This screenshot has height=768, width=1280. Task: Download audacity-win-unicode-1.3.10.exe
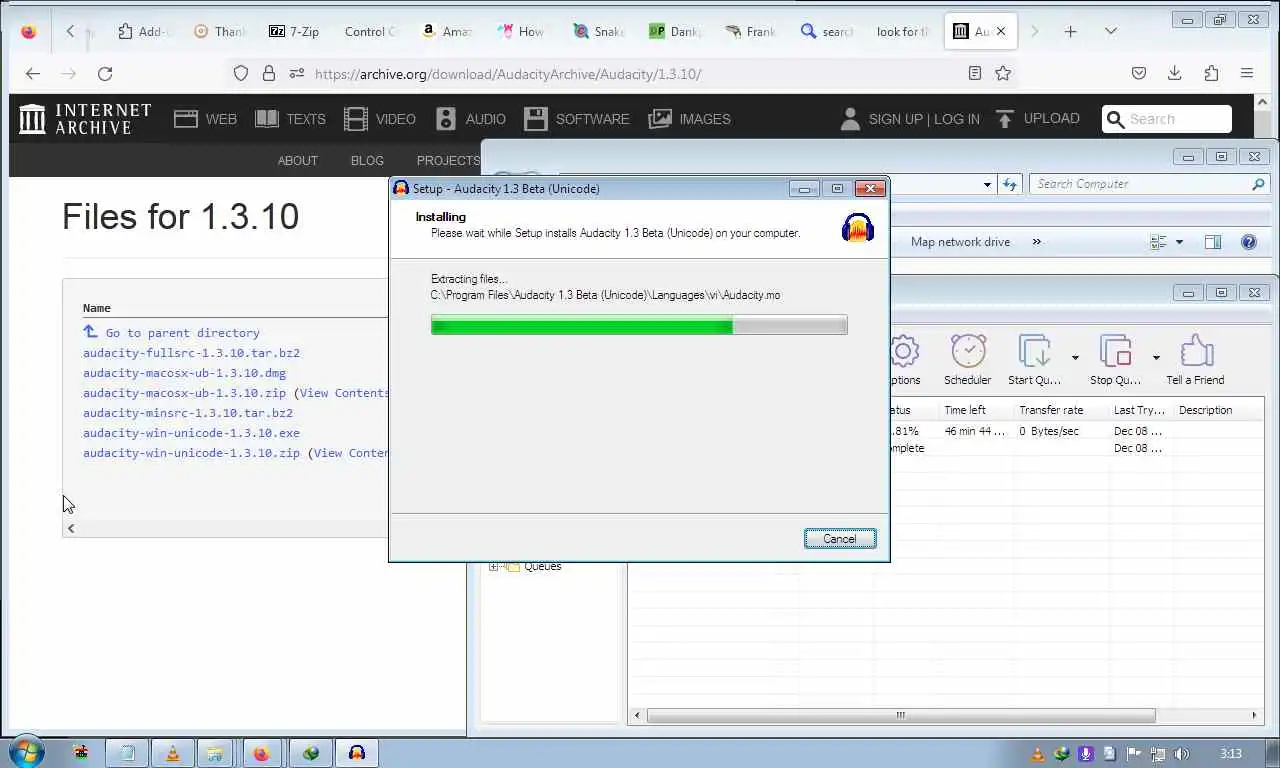click(x=191, y=433)
